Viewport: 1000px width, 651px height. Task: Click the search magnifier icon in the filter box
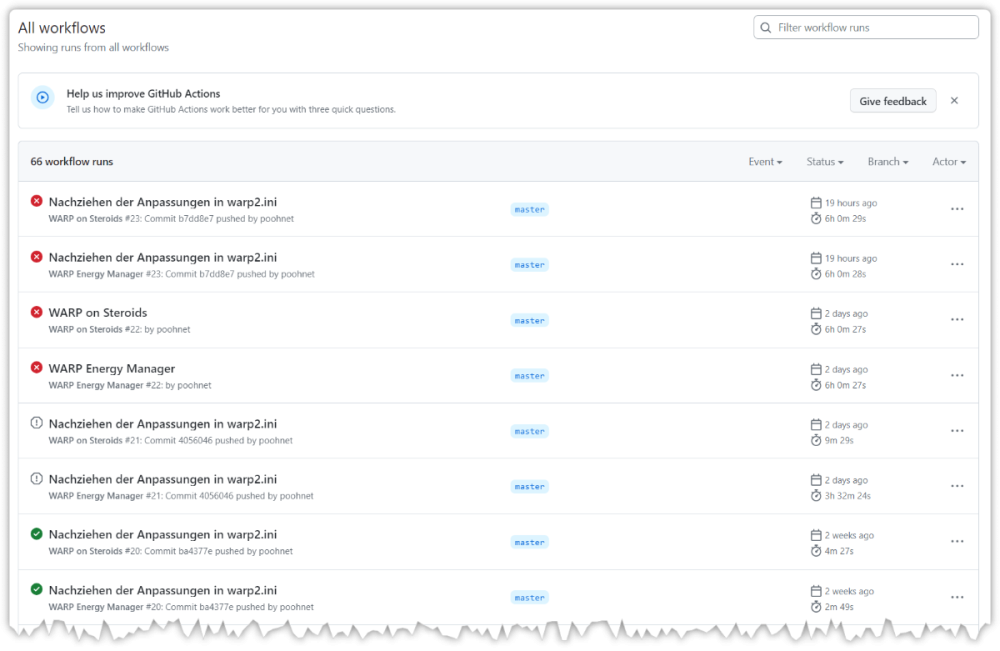pyautogui.click(x=766, y=28)
